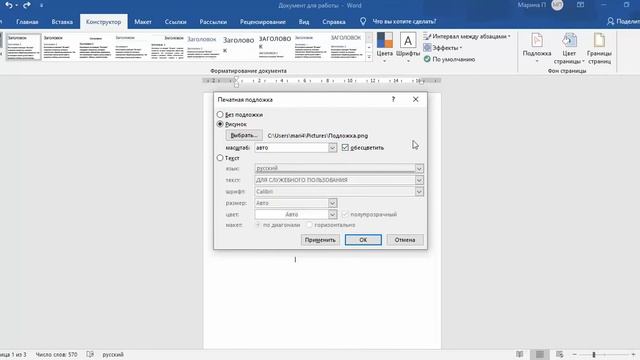
Task: Click the Применить button
Action: click(320, 240)
